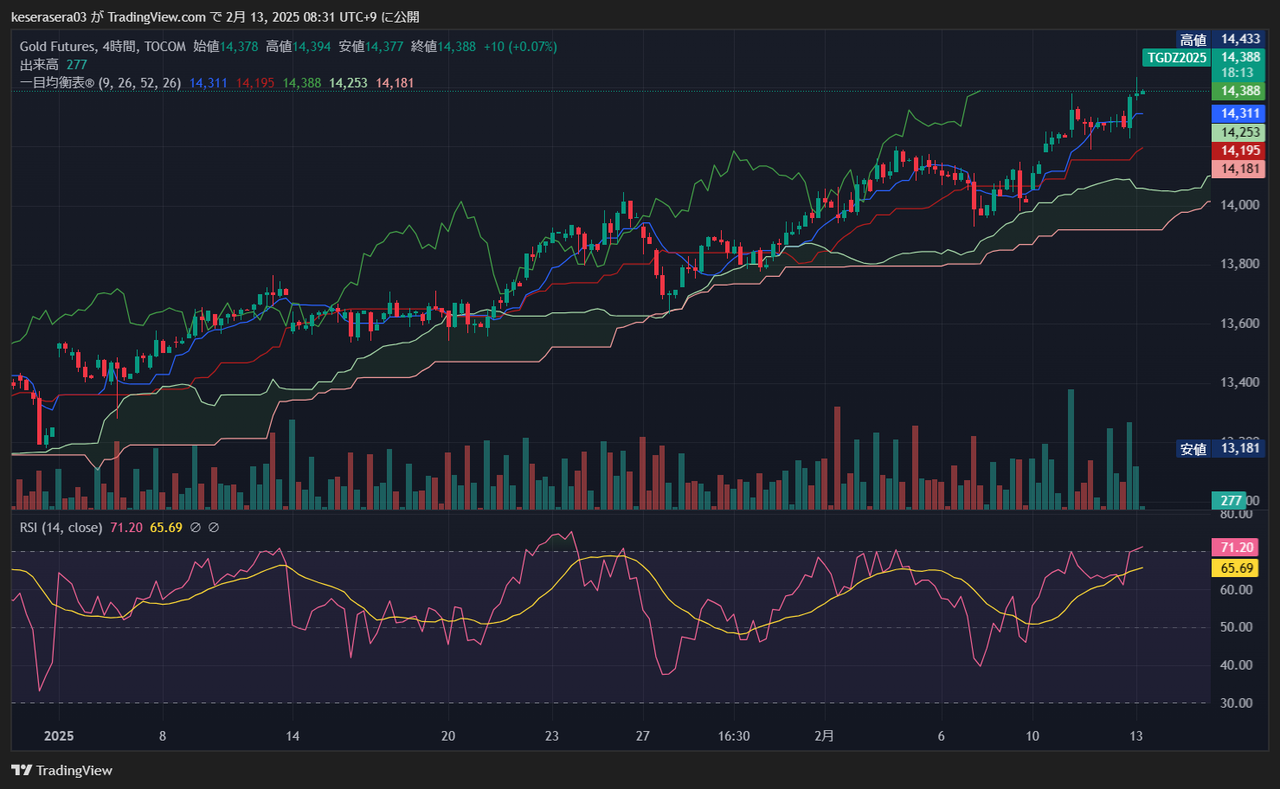
Task: Click the 40.00 RSI axis tick
Action: pos(1234,665)
